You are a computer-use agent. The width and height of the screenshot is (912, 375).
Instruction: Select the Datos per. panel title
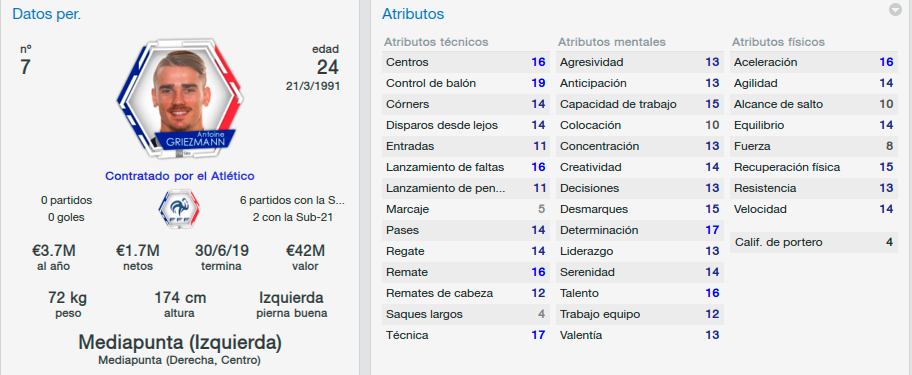(x=47, y=14)
